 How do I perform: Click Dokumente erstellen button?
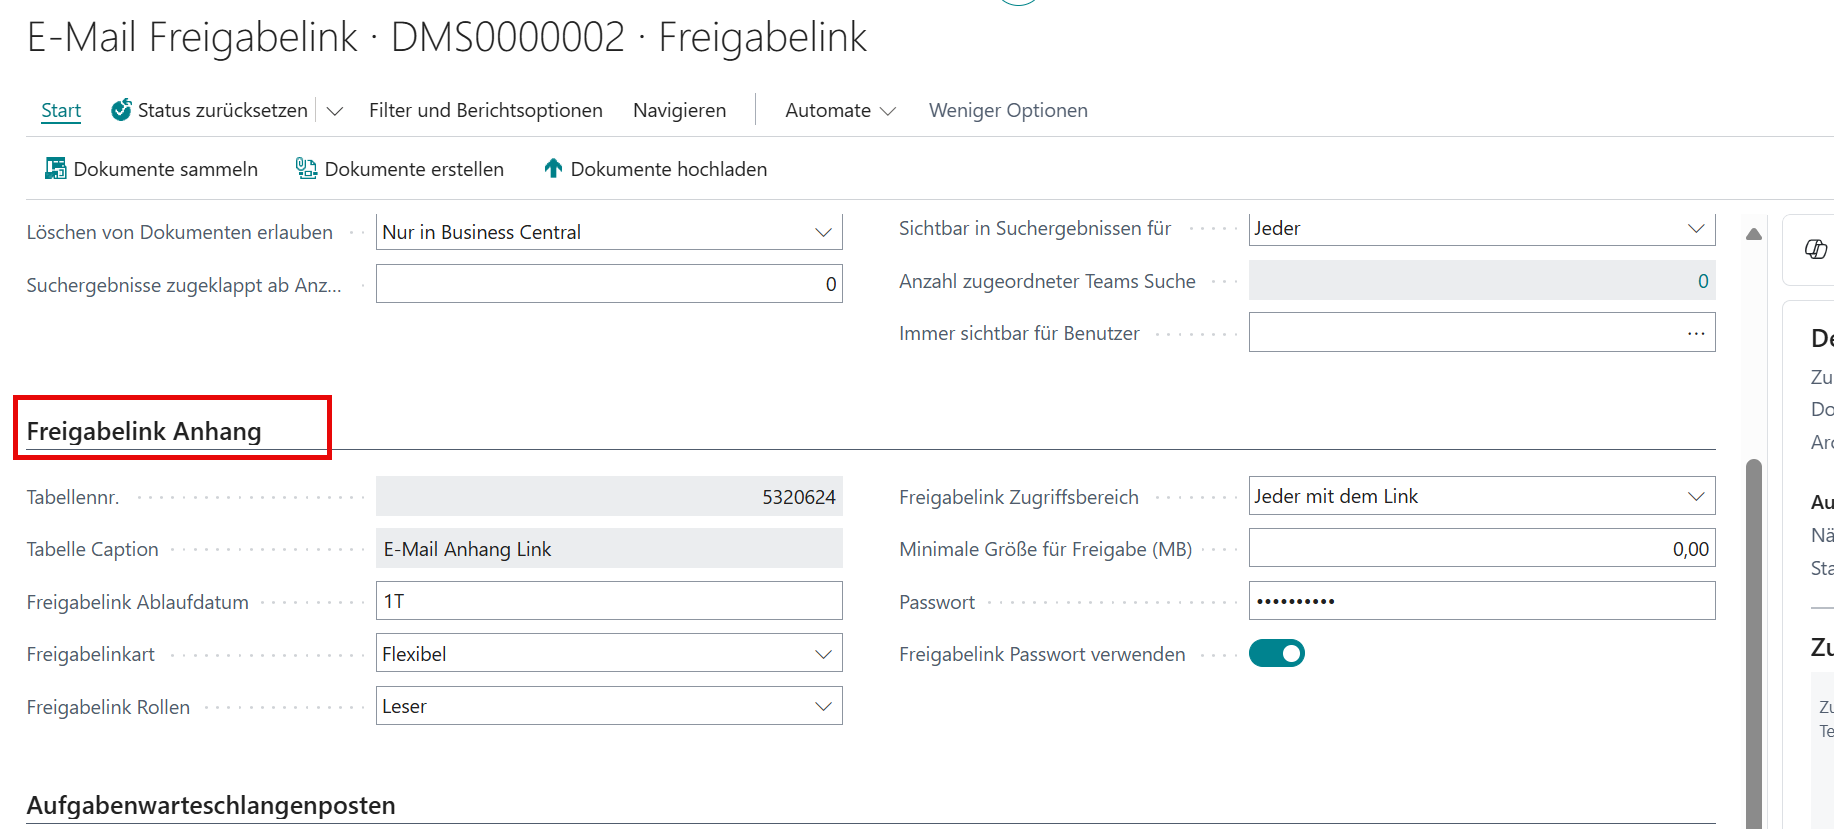click(x=400, y=169)
